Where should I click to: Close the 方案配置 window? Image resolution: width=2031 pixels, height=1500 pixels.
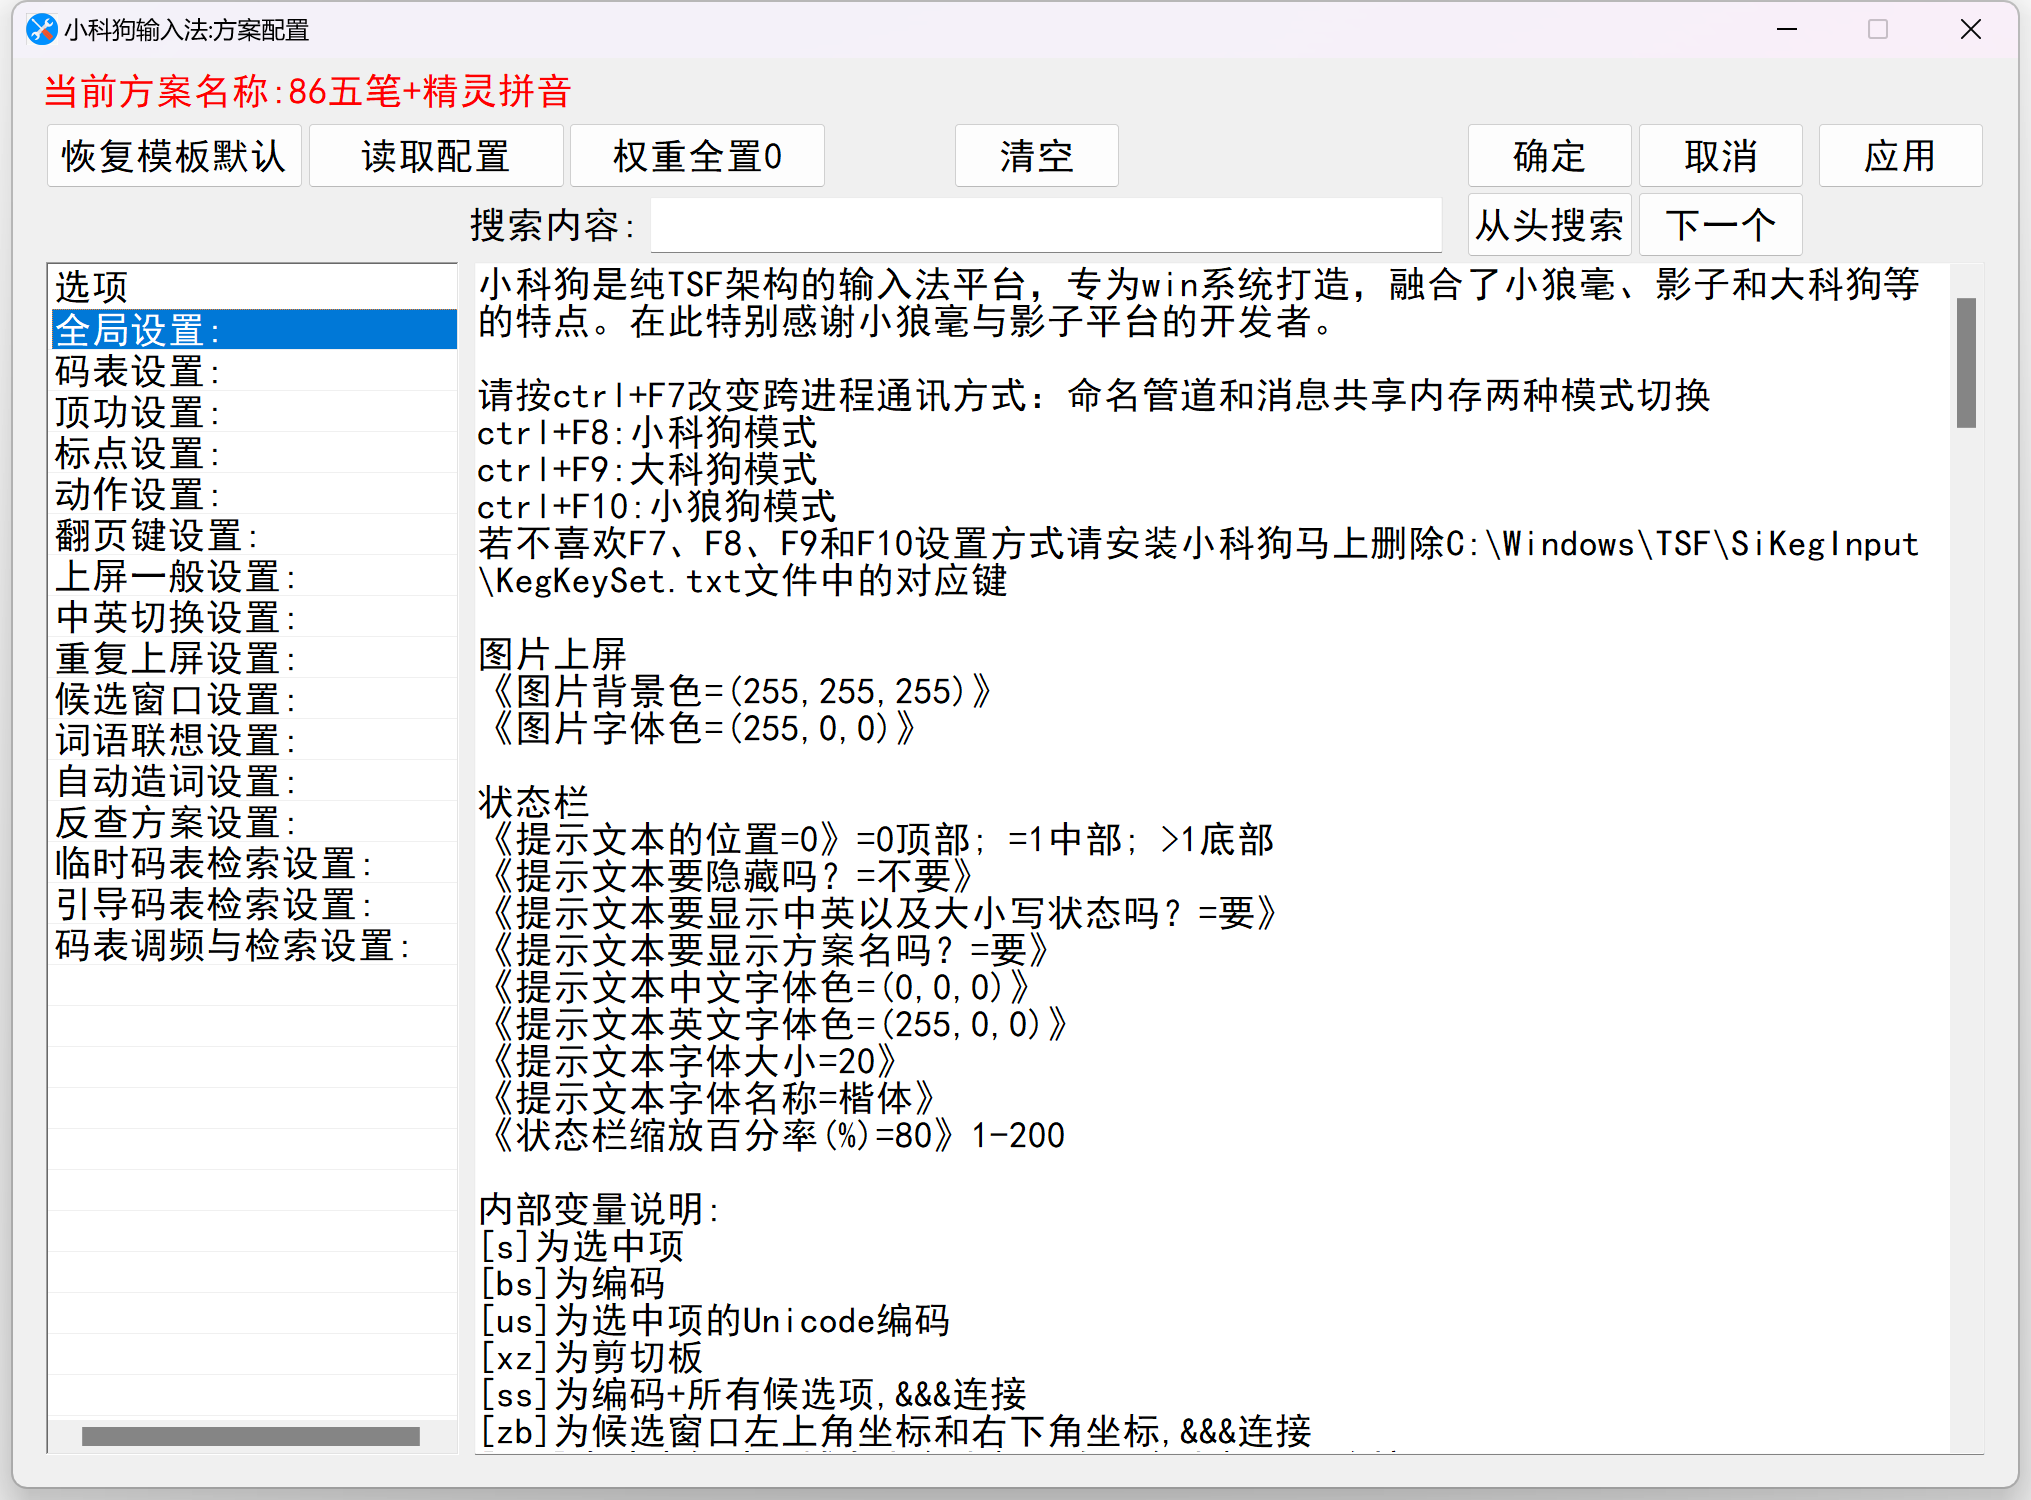1971,30
